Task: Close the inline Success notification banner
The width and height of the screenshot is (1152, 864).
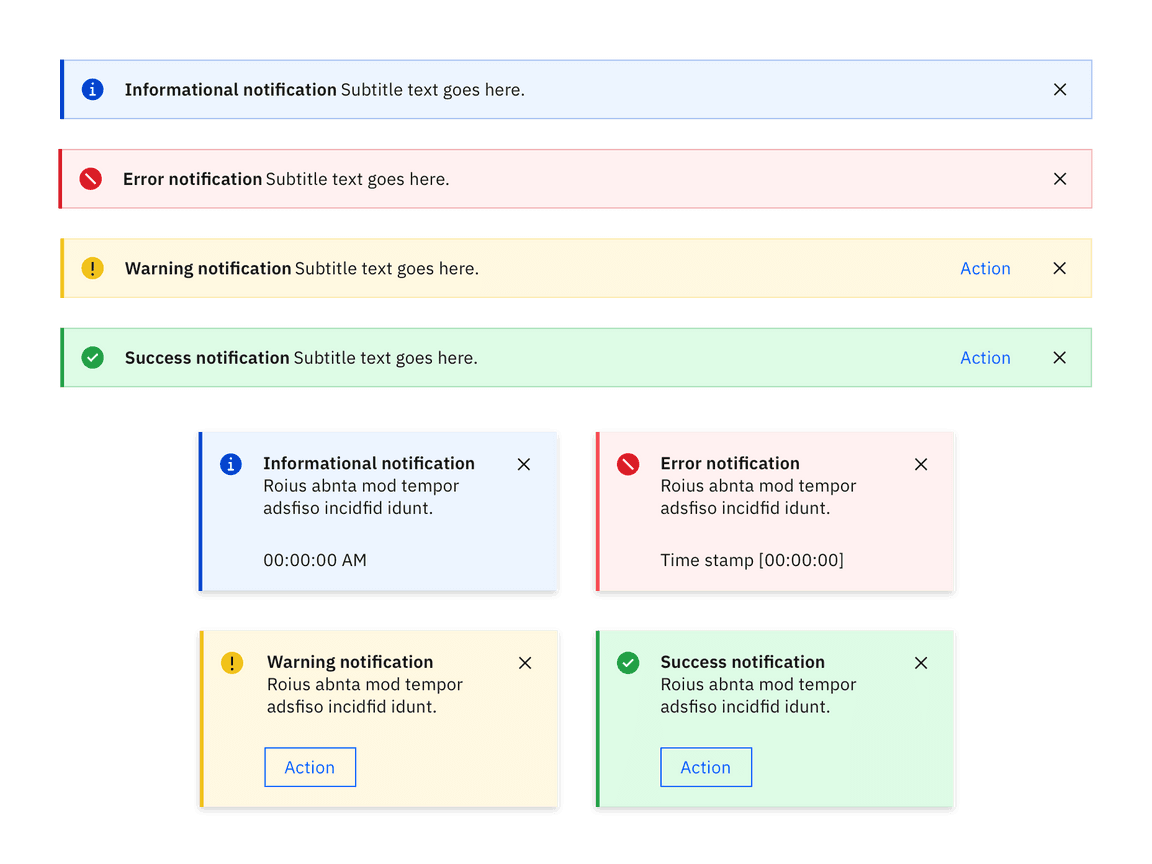Action: pyautogui.click(x=1060, y=358)
